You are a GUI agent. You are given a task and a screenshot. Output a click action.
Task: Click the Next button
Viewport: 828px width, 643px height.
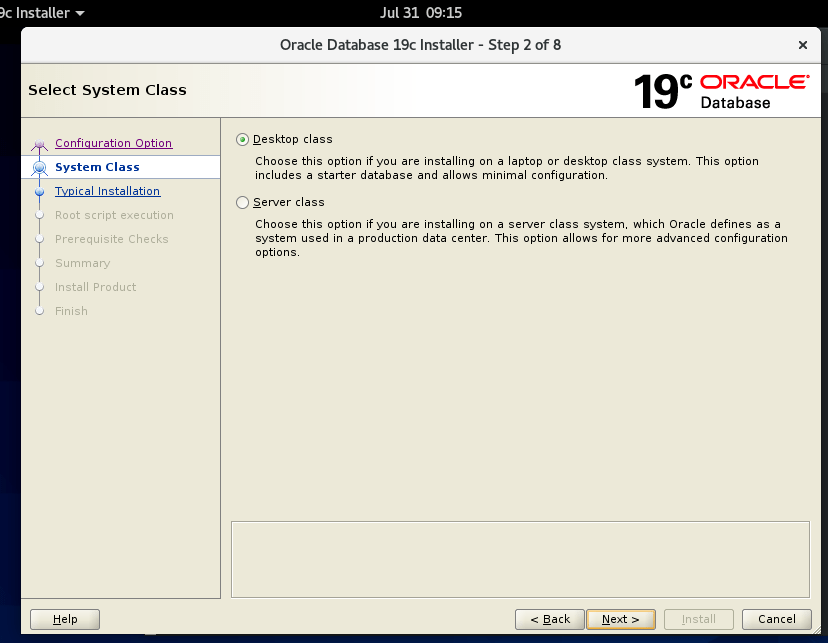pyautogui.click(x=620, y=619)
